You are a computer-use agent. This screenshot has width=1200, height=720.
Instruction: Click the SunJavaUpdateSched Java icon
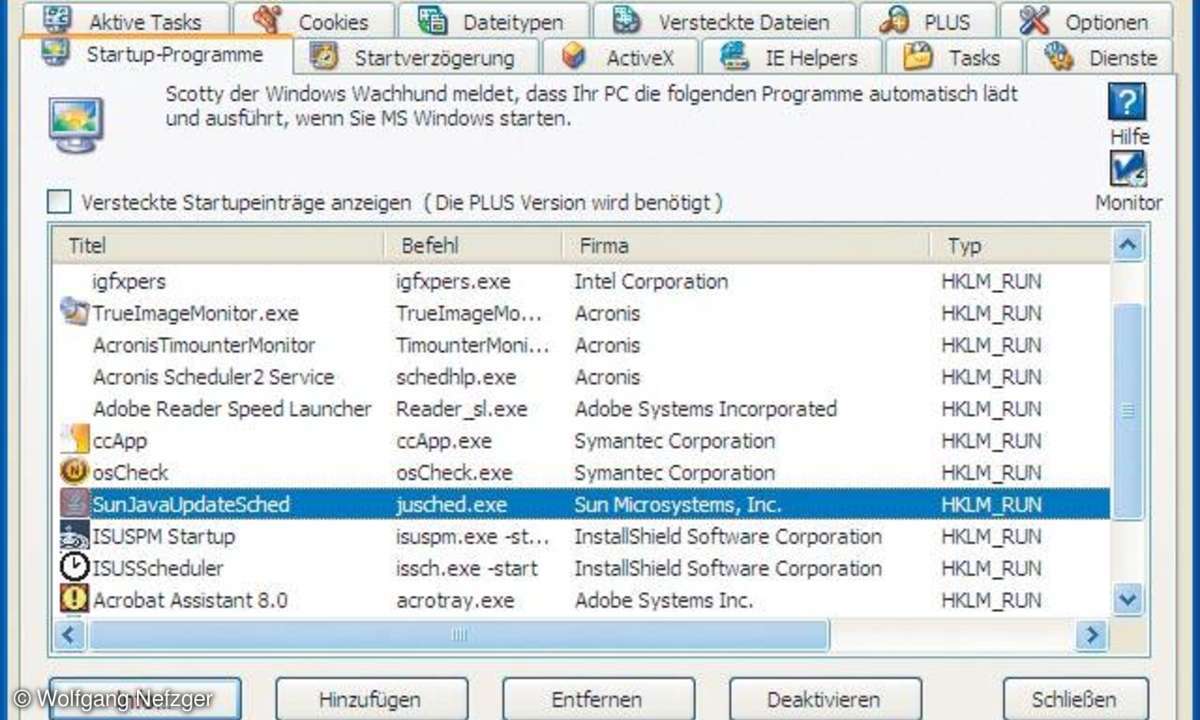(x=74, y=505)
